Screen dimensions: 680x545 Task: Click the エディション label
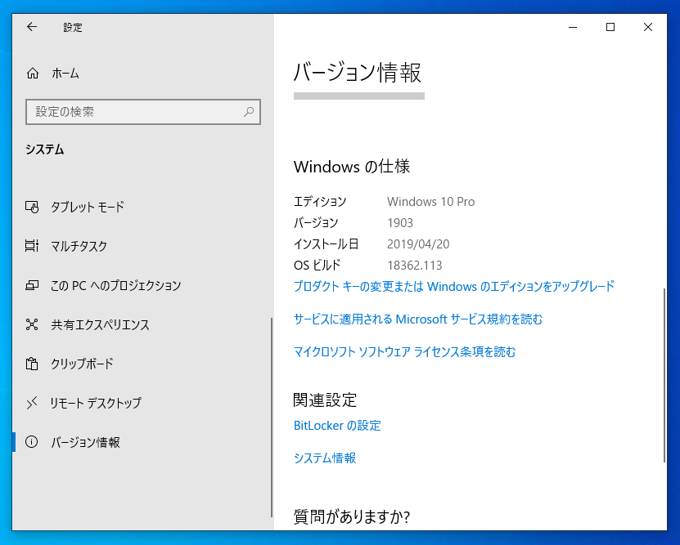pos(320,202)
